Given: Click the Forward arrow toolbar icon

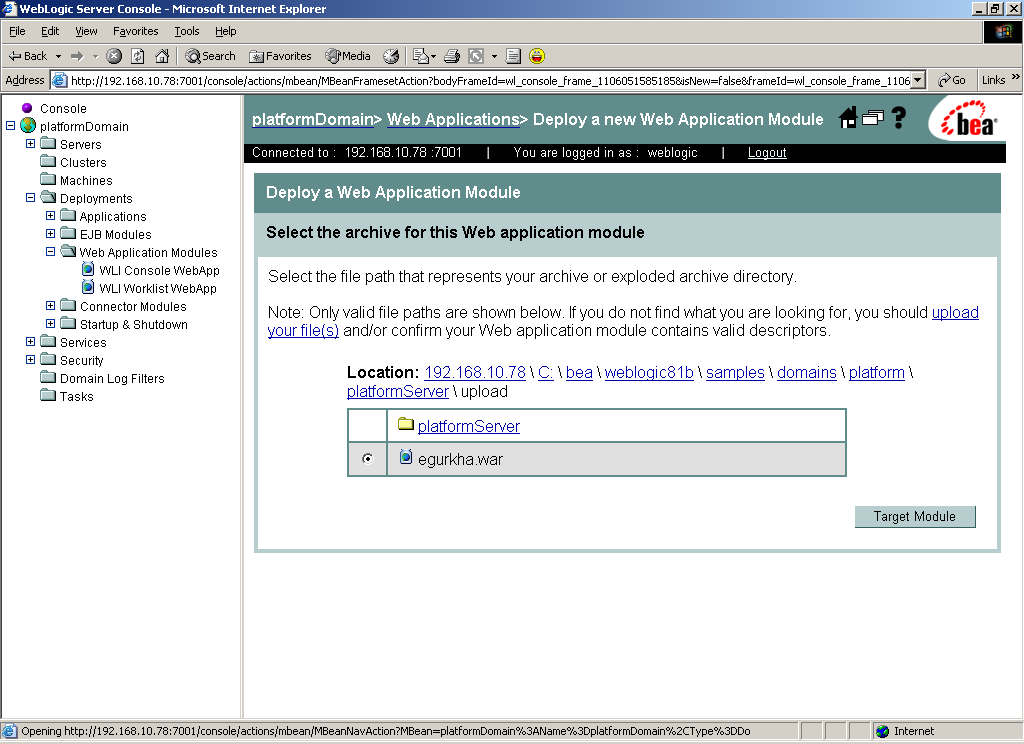Looking at the screenshot, I should click(77, 56).
